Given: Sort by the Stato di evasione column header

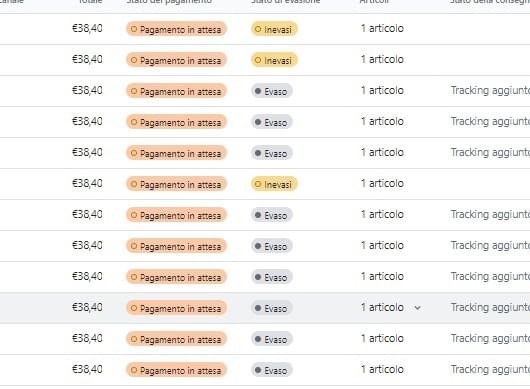Looking at the screenshot, I should point(286,2).
